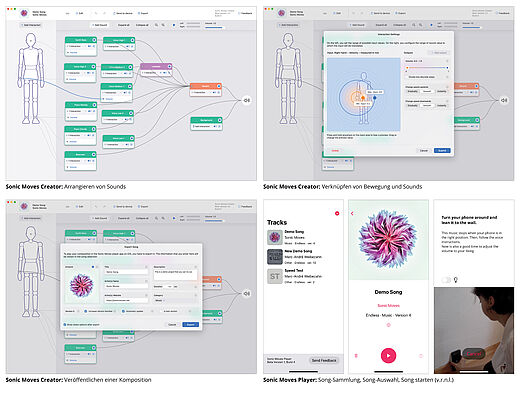Viewport: 520px width, 393px height.
Task: Tap the pink circle icon above Tracks
Action: pyautogui.click(x=337, y=213)
